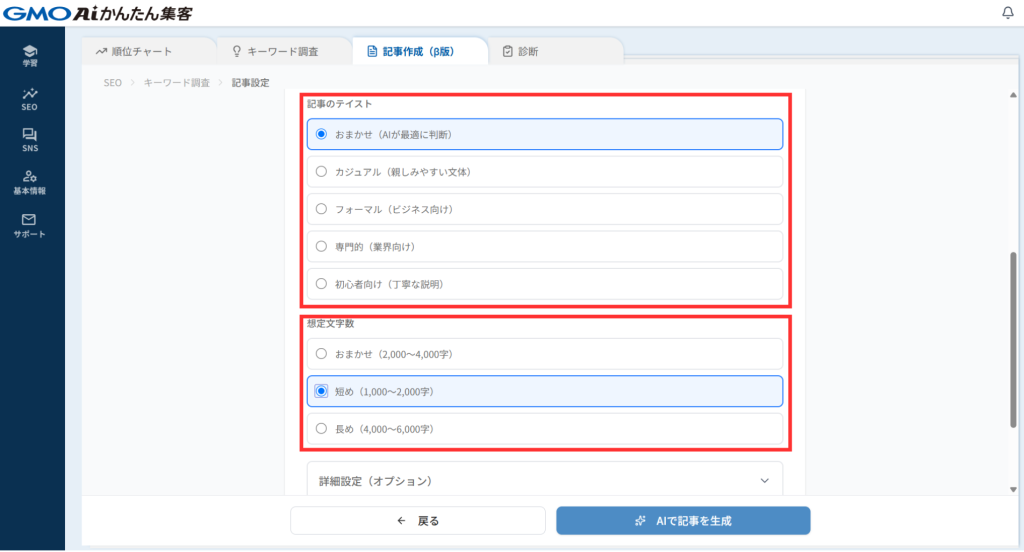1024x552 pixels.
Task: Open the 学習 sidebar icon
Action: coord(31,55)
